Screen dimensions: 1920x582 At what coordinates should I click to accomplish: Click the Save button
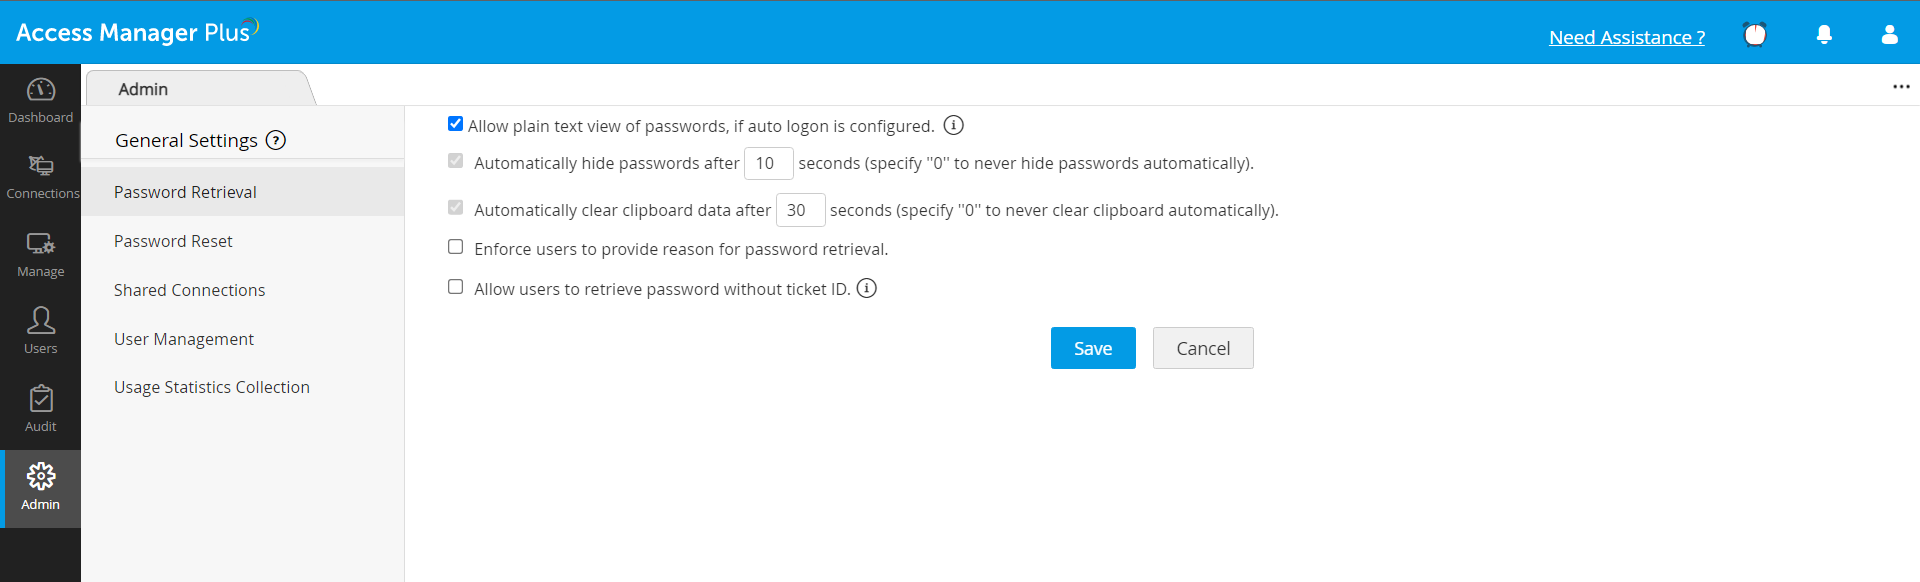tap(1093, 348)
